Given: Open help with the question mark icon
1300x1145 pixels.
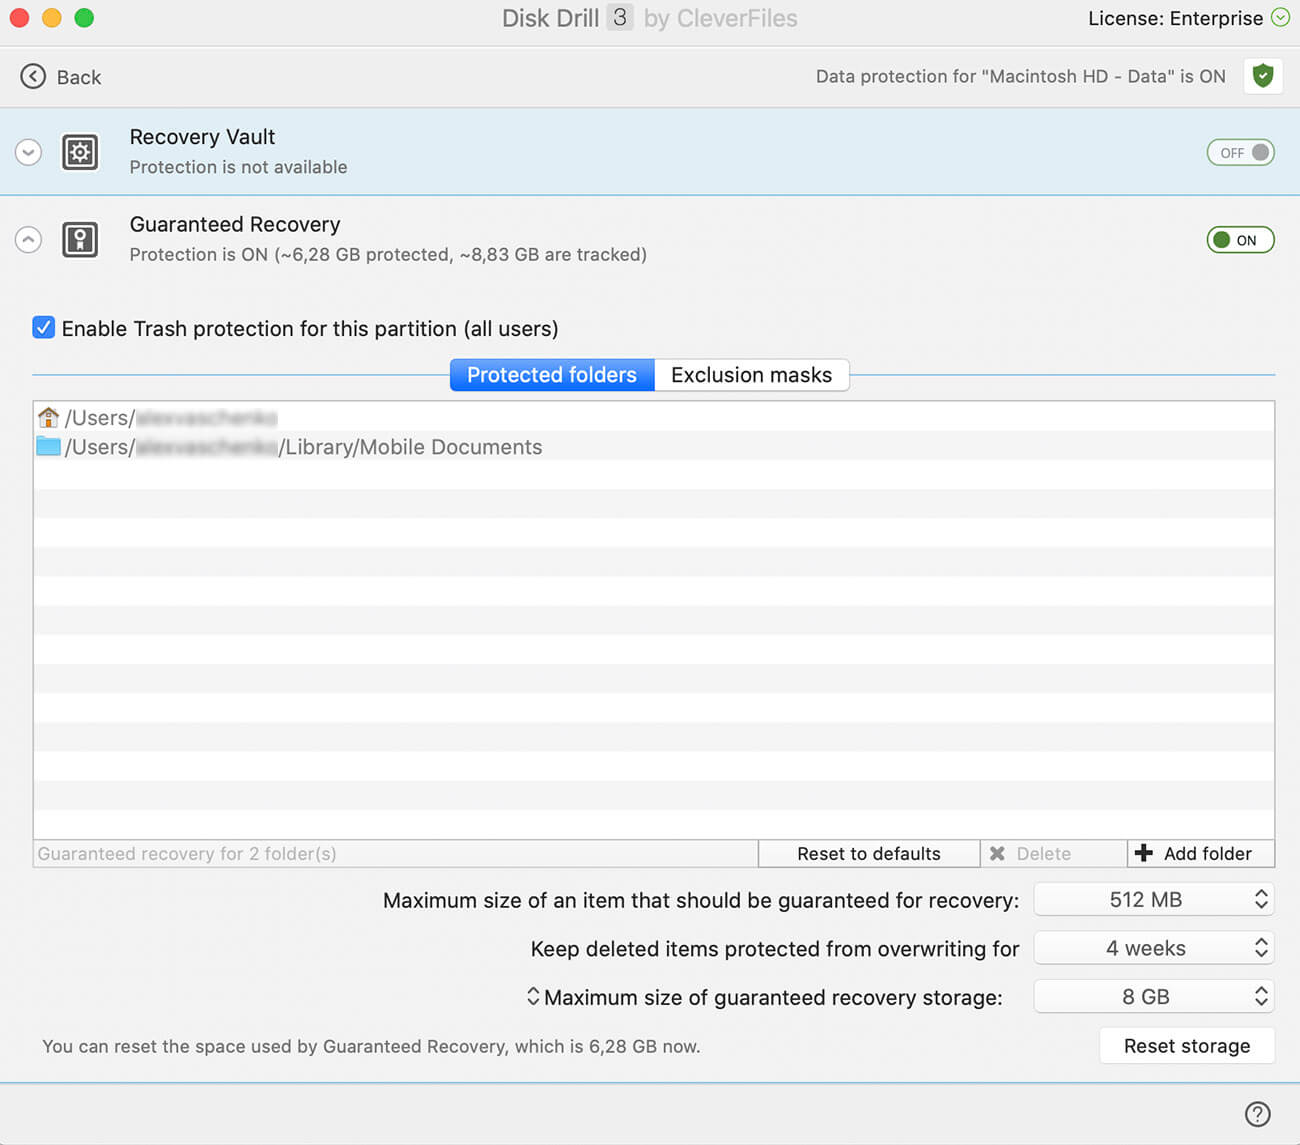Looking at the screenshot, I should (x=1257, y=1114).
